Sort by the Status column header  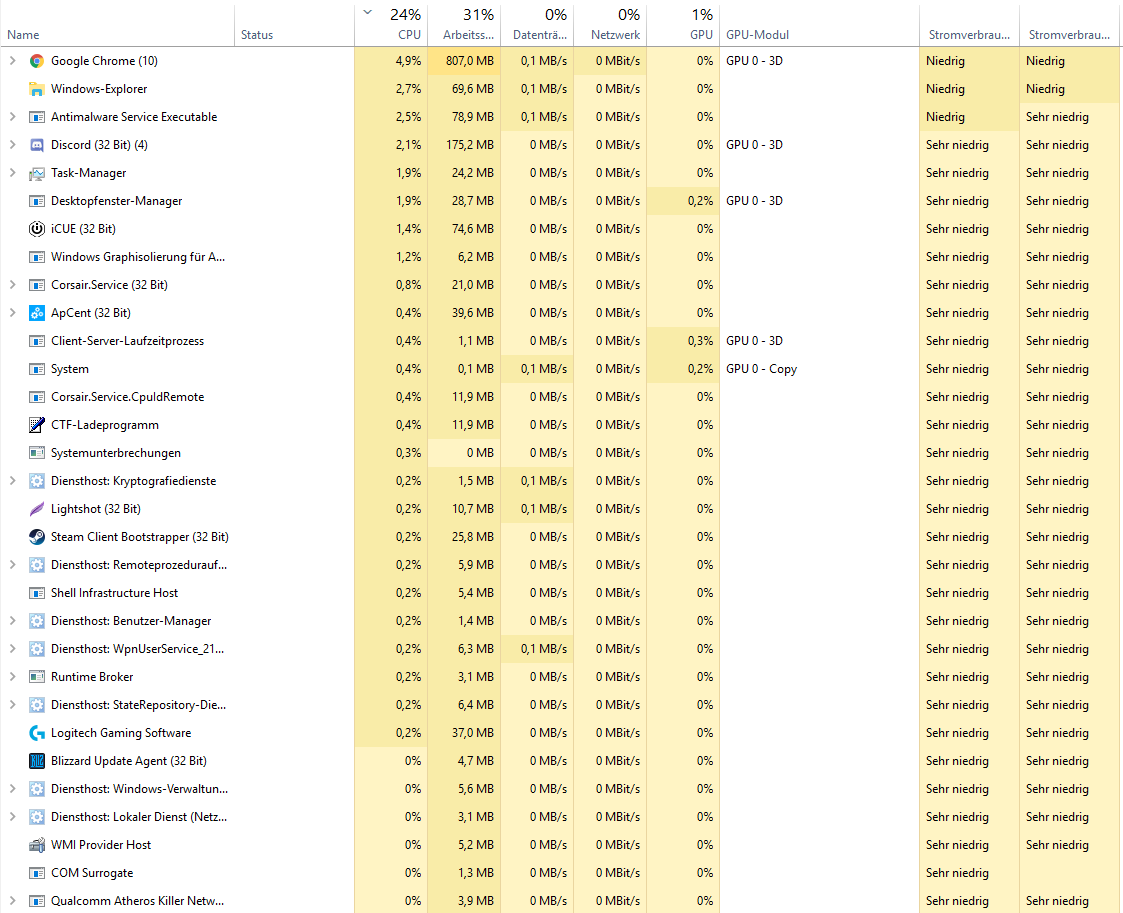click(x=256, y=34)
